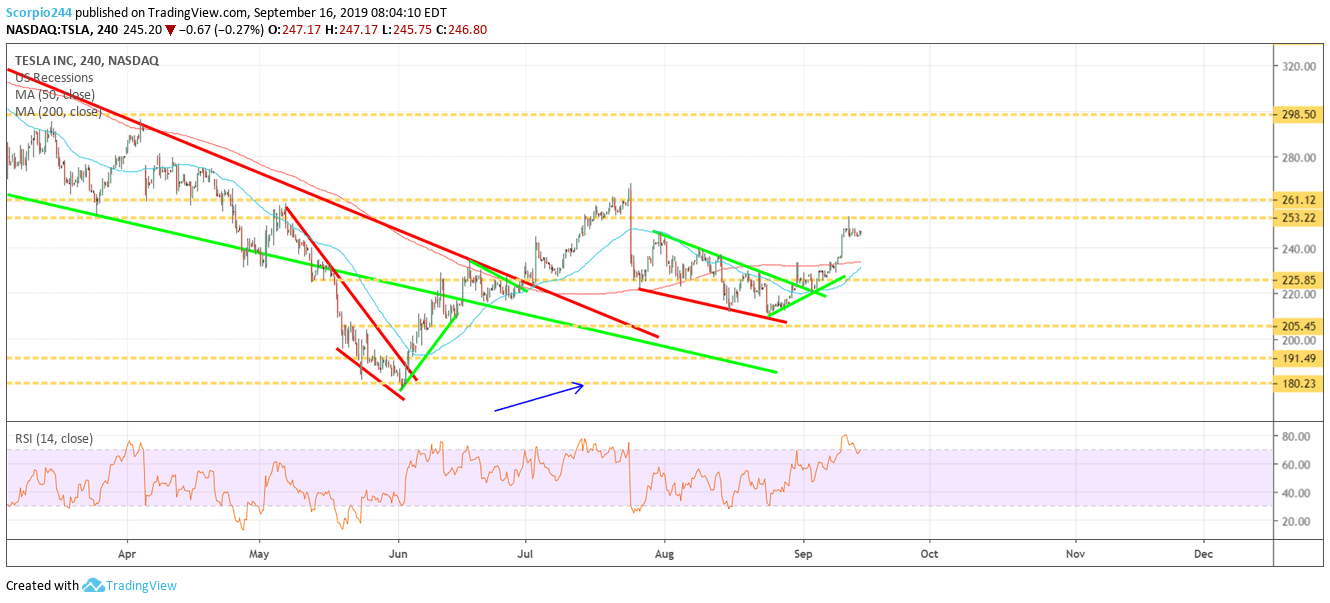Select the 205.45 level price label
The height and width of the screenshot is (603, 1330).
coord(1298,326)
